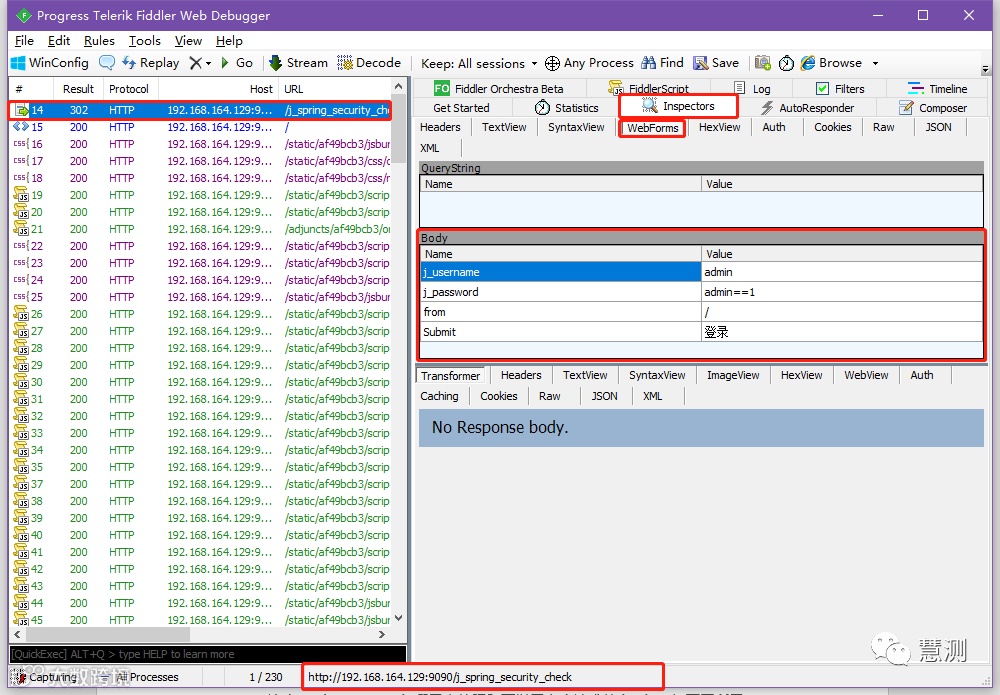Open the response ImageView tab

pos(733,375)
